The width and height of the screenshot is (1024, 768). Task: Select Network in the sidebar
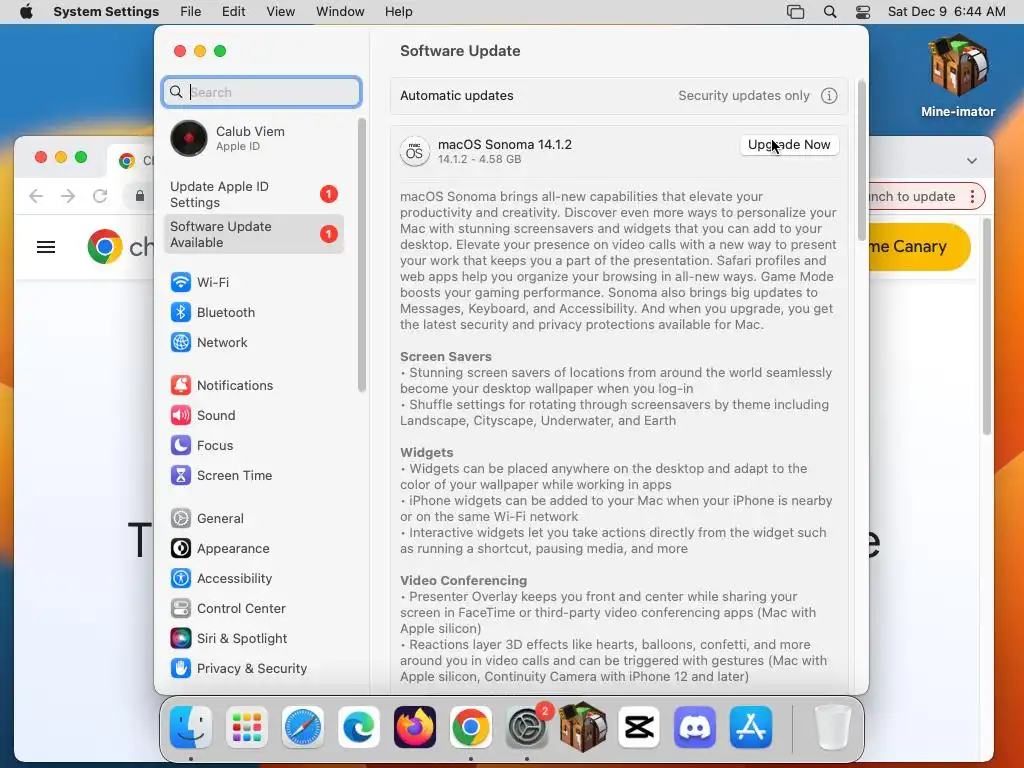click(255, 342)
